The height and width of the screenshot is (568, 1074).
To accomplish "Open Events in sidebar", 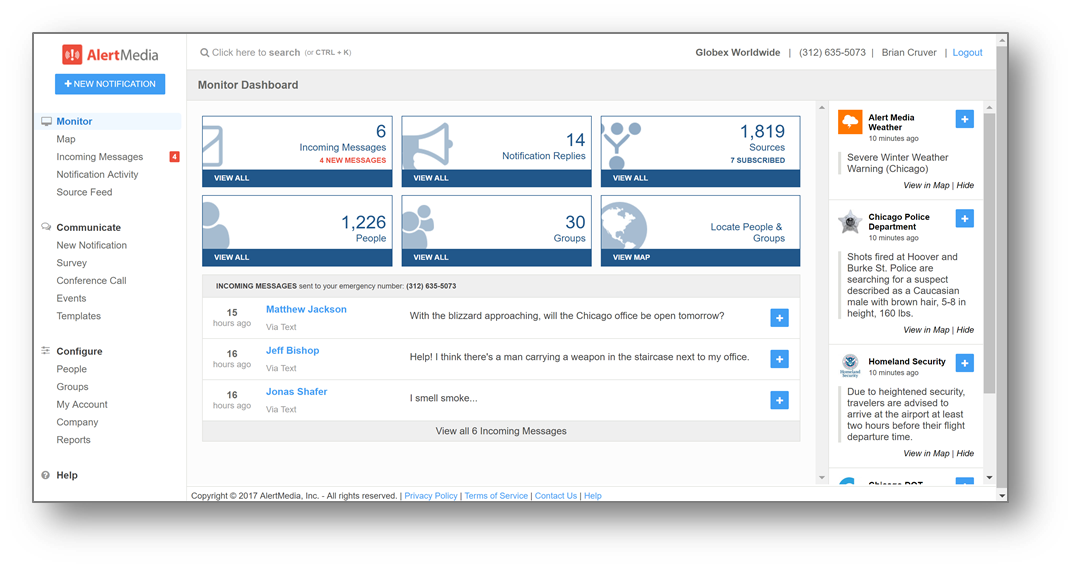I will click(x=71, y=299).
